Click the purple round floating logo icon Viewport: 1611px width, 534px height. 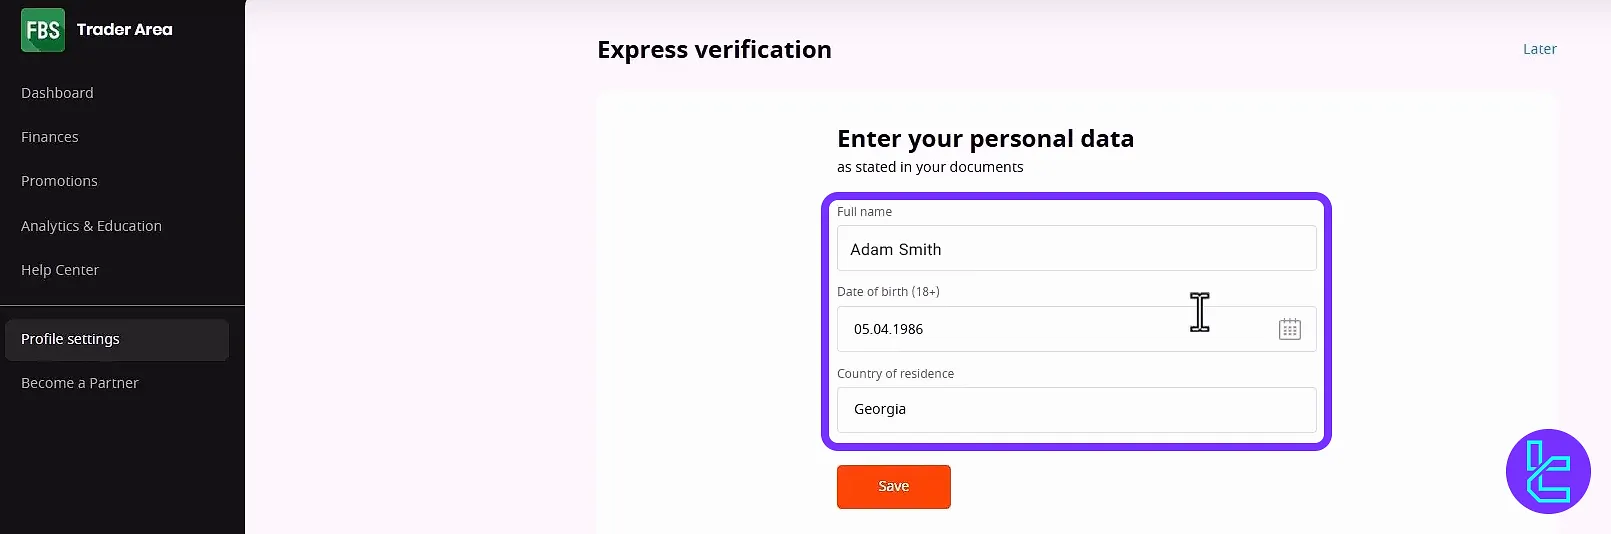1547,471
